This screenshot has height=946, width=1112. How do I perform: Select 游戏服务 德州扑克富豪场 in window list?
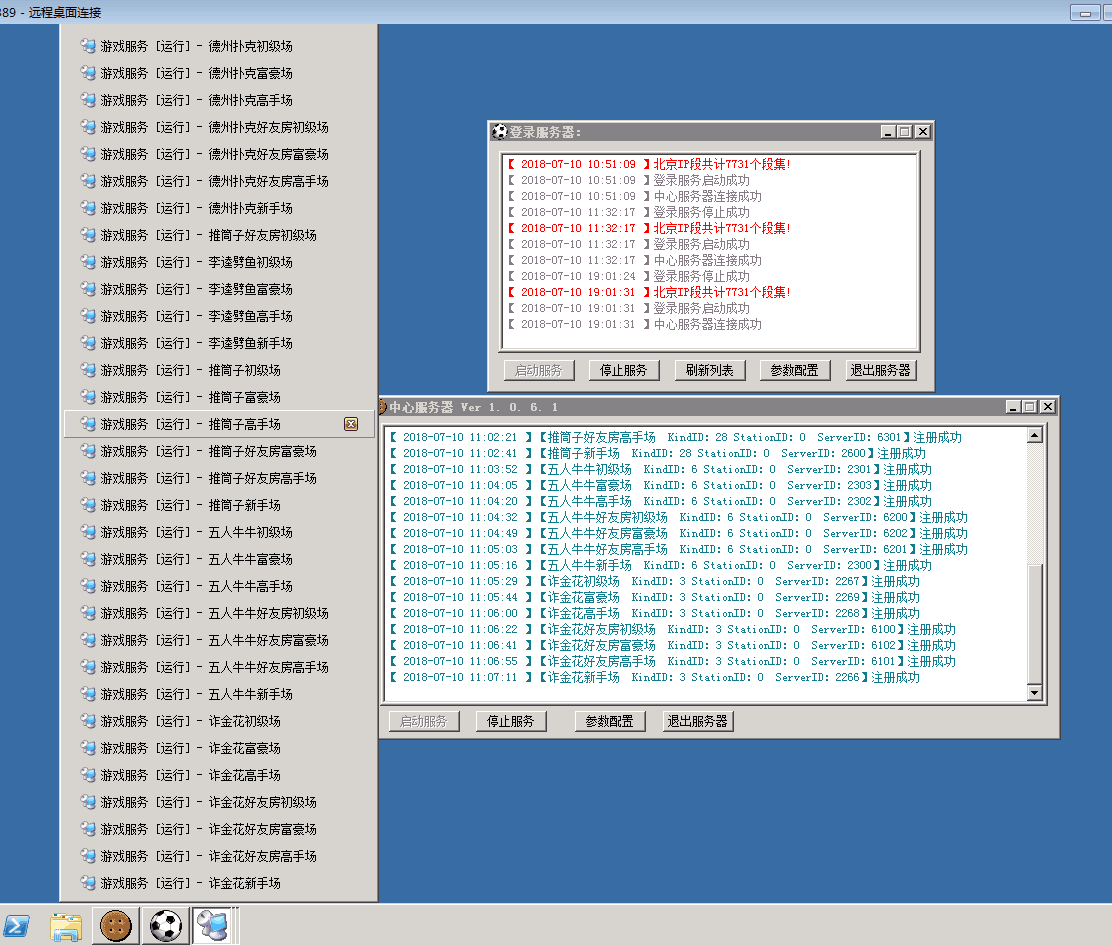[x=196, y=73]
